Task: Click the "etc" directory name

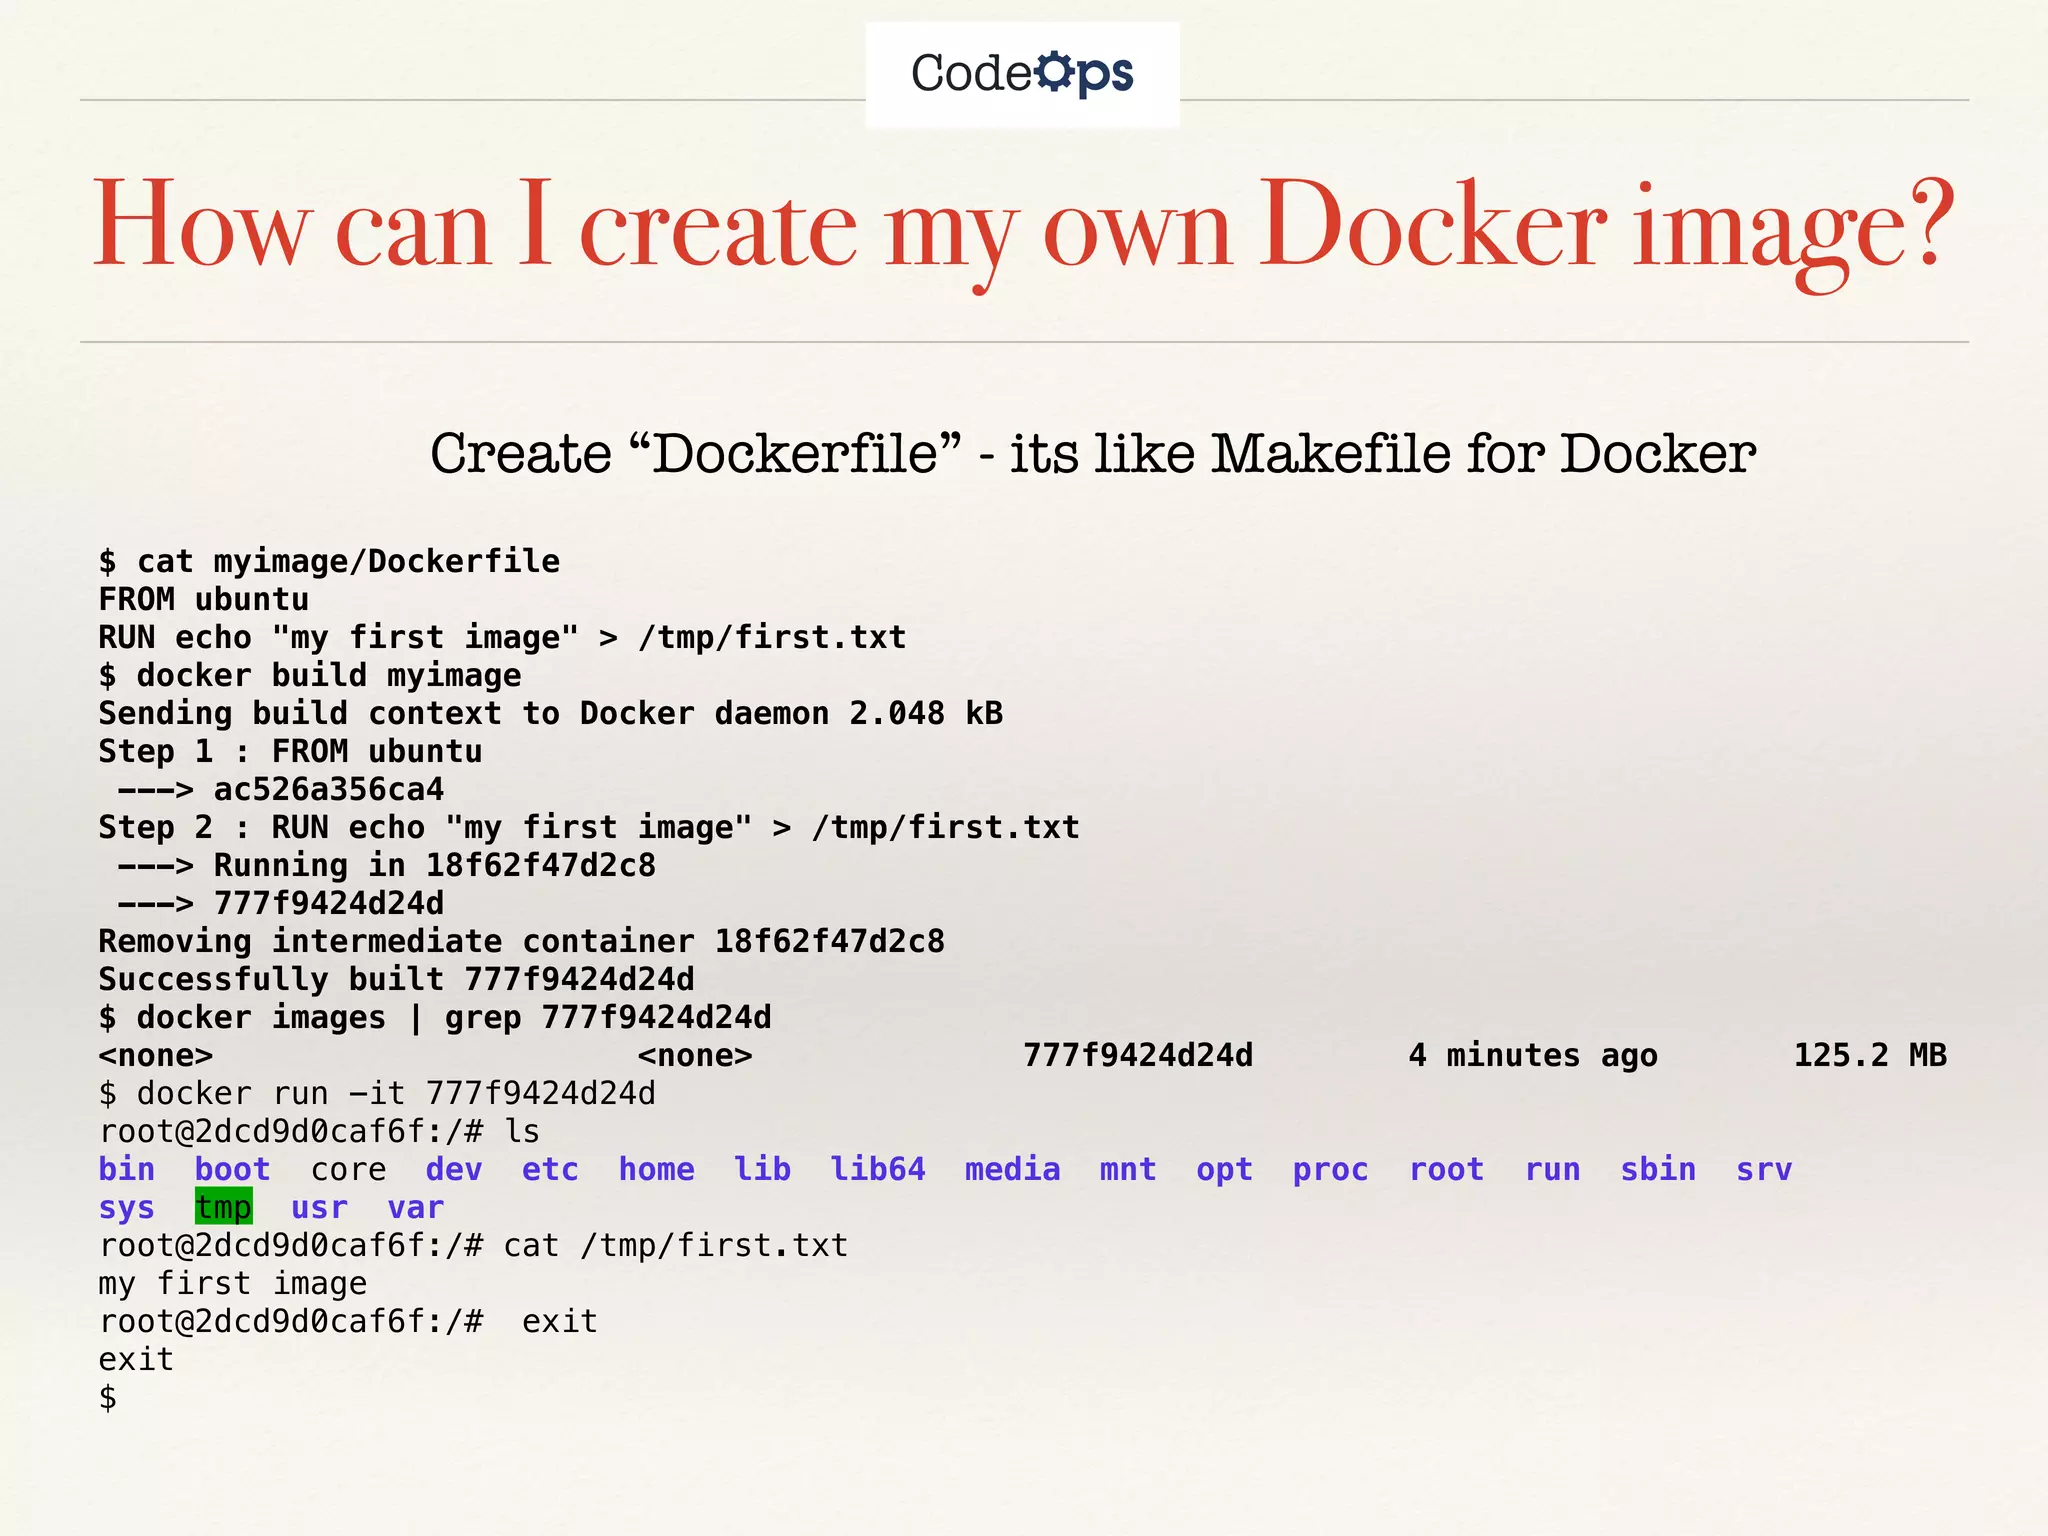Action: pyautogui.click(x=550, y=1170)
